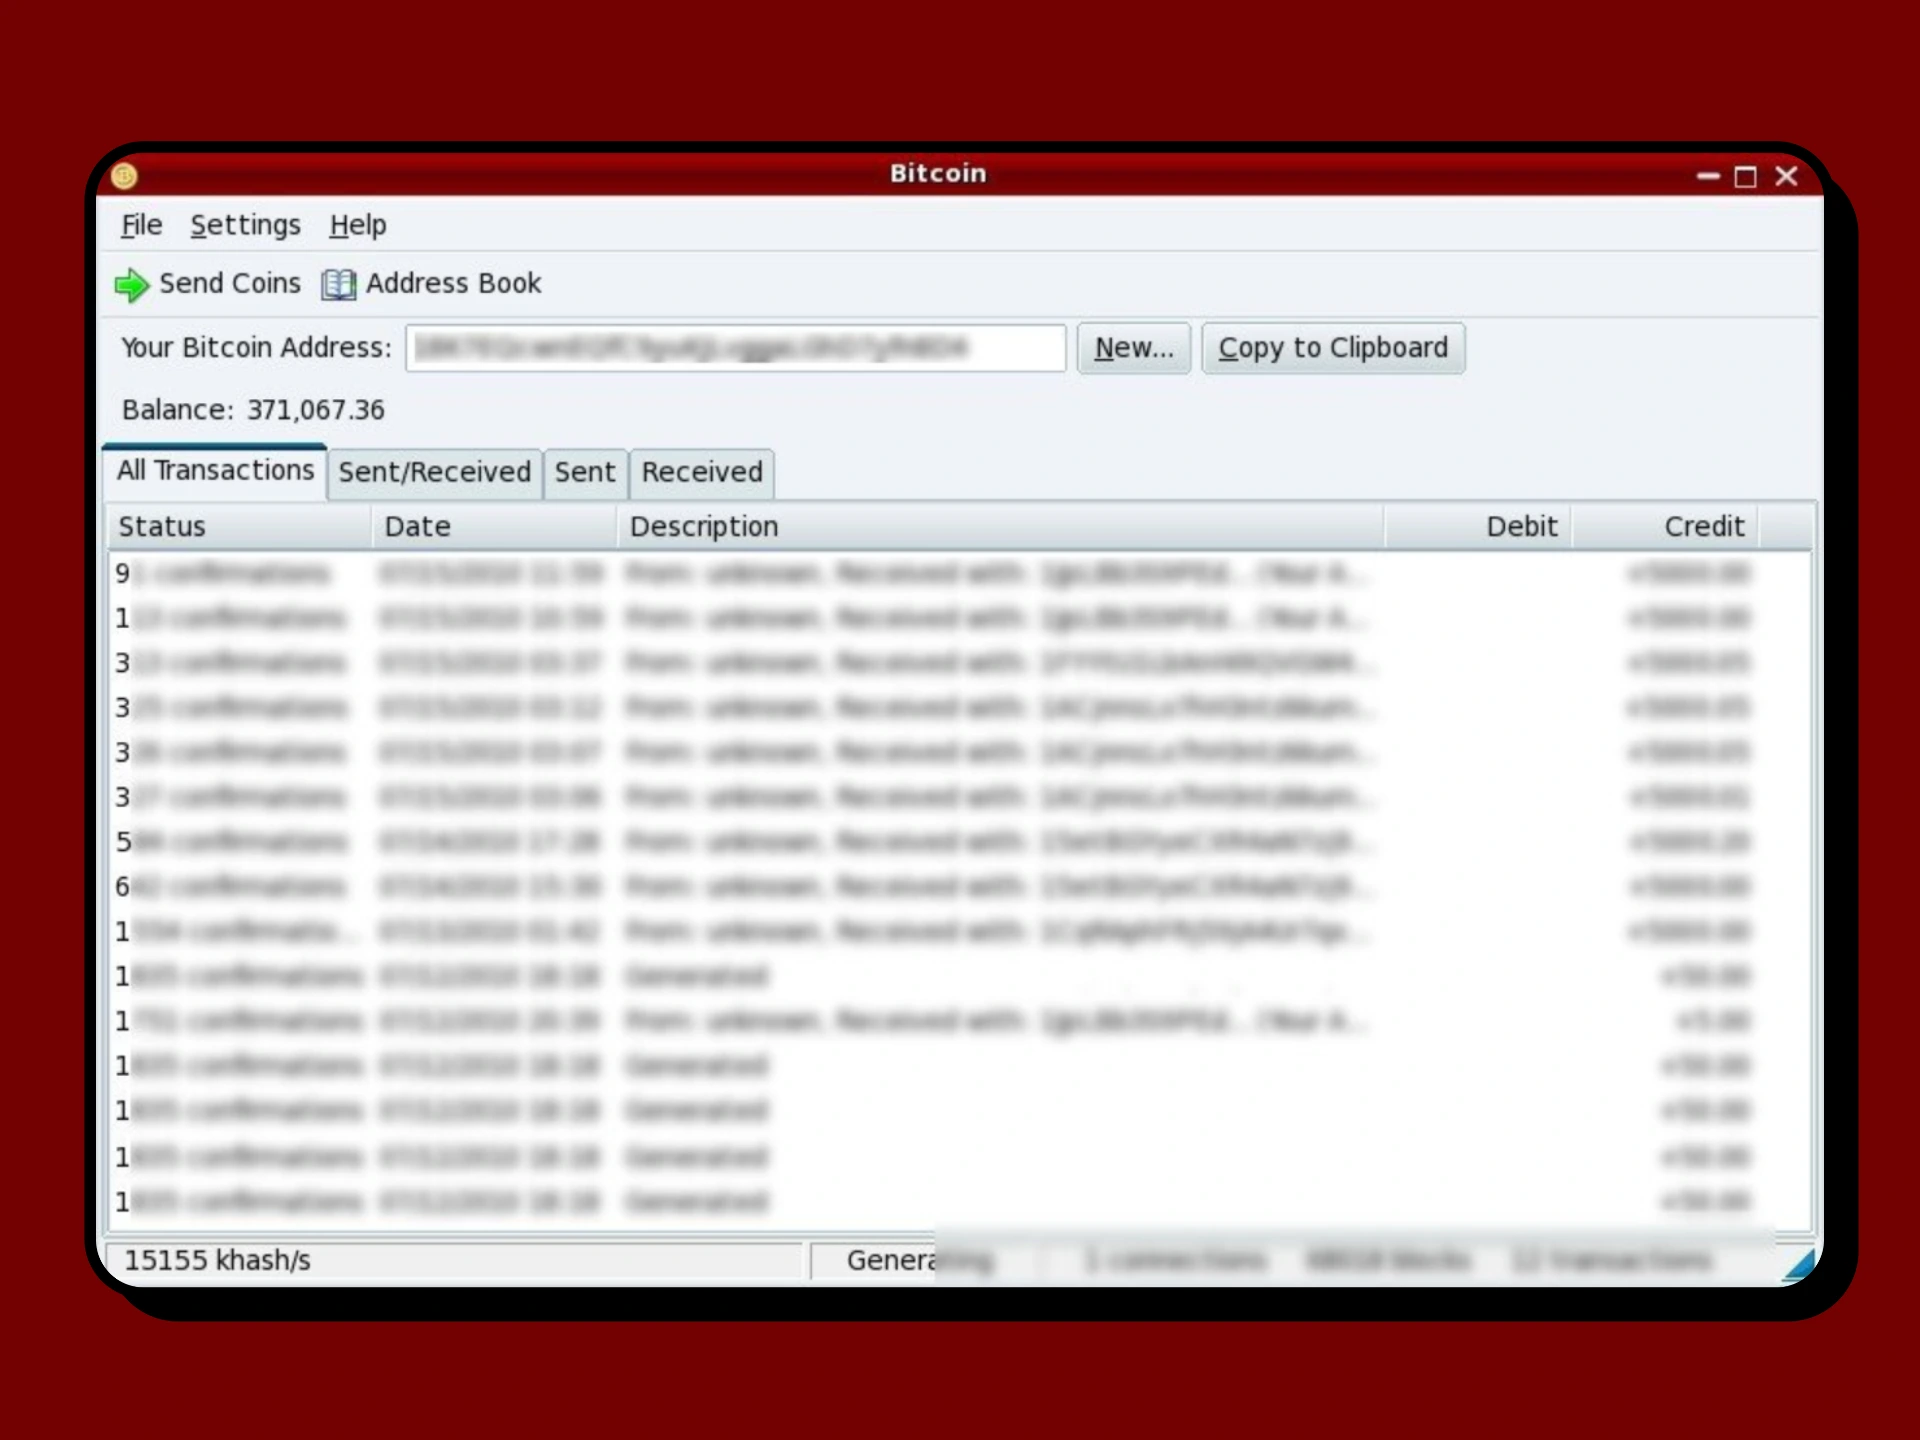
Task: Maximize the Bitcoin window
Action: pyautogui.click(x=1745, y=177)
